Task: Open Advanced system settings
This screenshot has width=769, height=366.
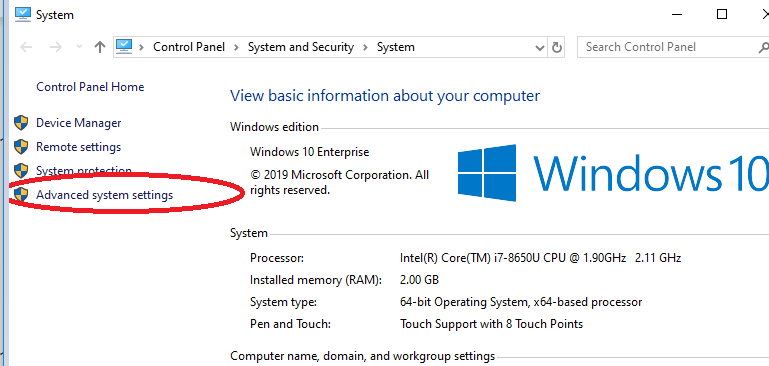Action: point(104,195)
